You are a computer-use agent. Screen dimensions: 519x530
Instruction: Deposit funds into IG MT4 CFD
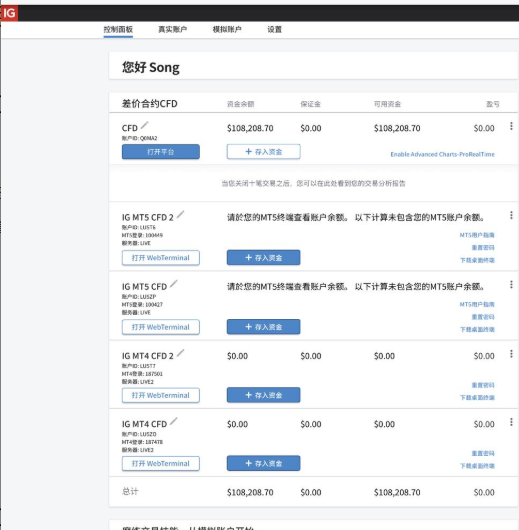(x=263, y=463)
